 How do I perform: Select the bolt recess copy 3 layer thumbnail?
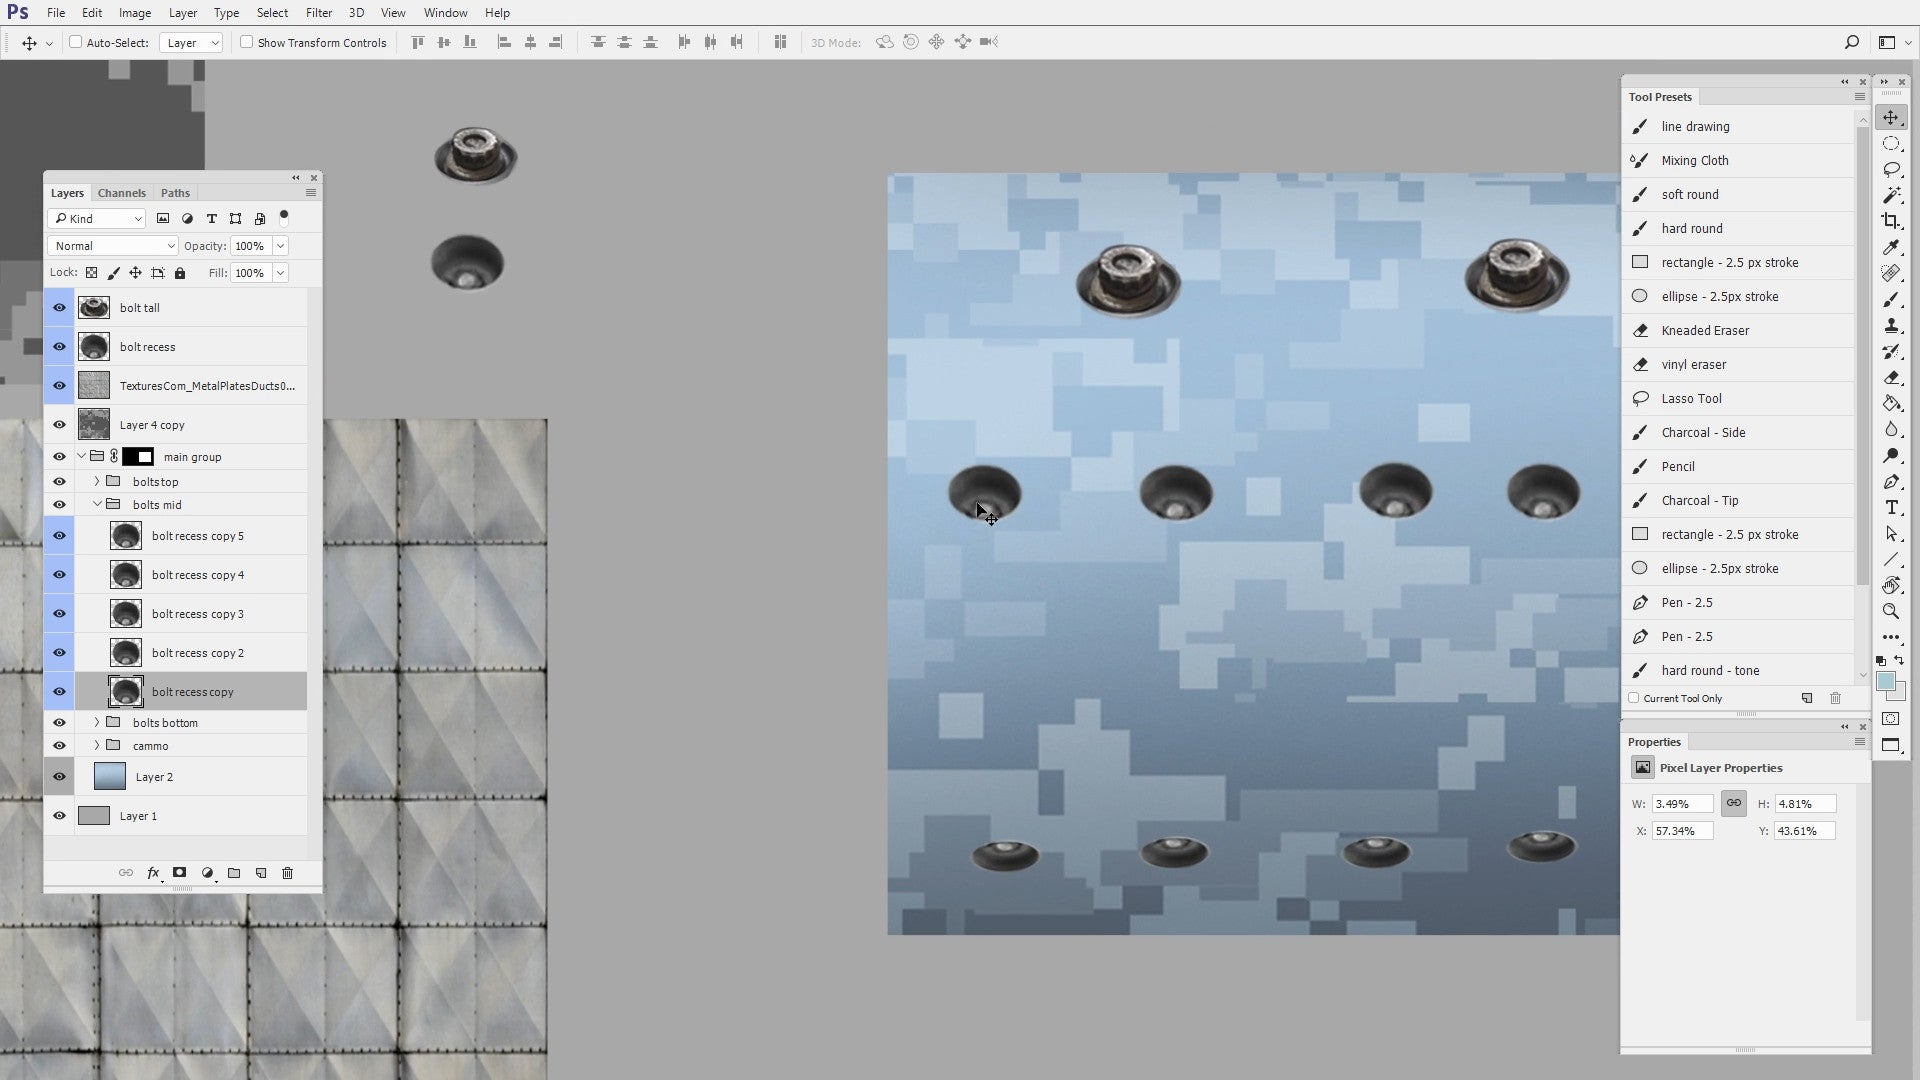(x=125, y=613)
